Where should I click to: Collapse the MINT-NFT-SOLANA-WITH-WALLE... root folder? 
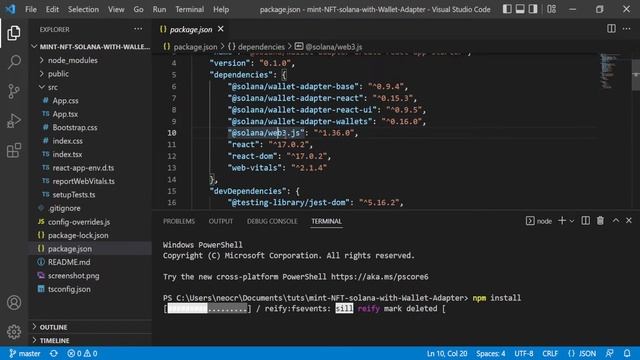(x=91, y=47)
